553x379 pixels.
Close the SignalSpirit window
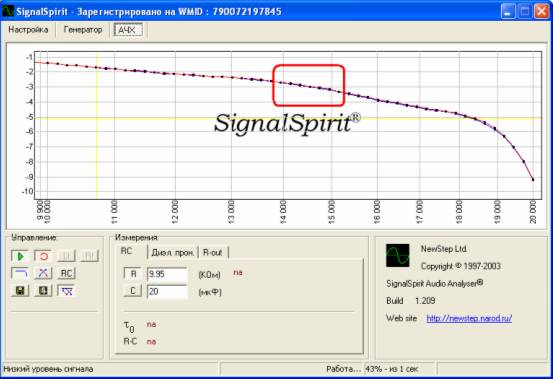(541, 11)
